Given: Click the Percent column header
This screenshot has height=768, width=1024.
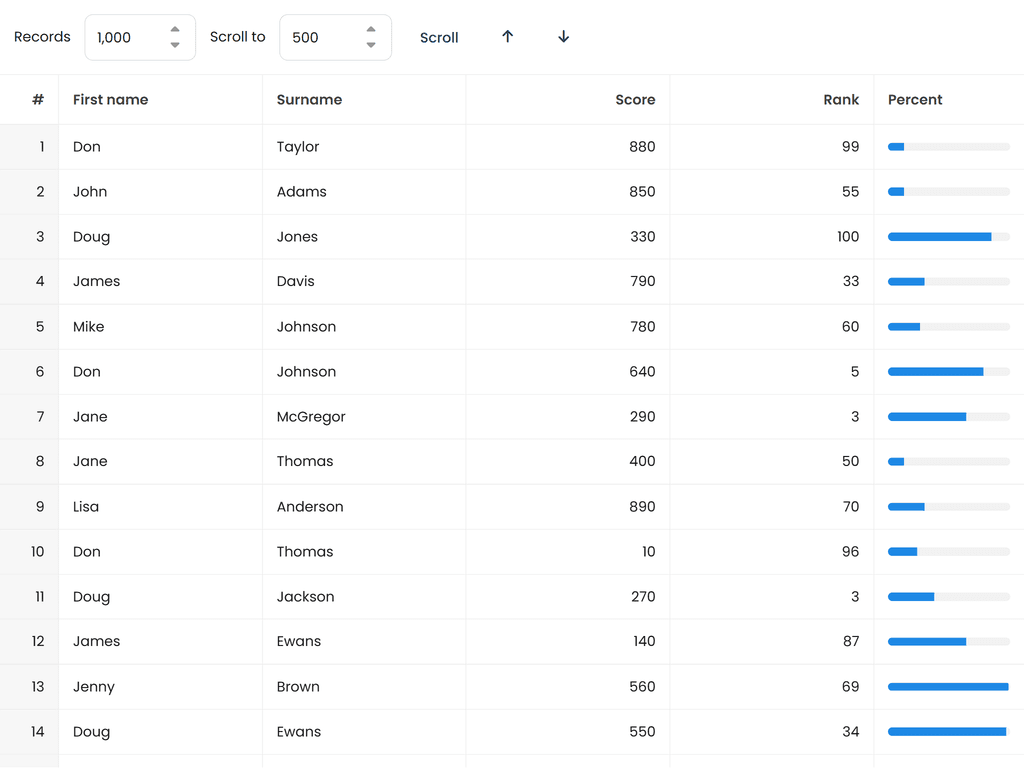Looking at the screenshot, I should pyautogui.click(x=914, y=99).
